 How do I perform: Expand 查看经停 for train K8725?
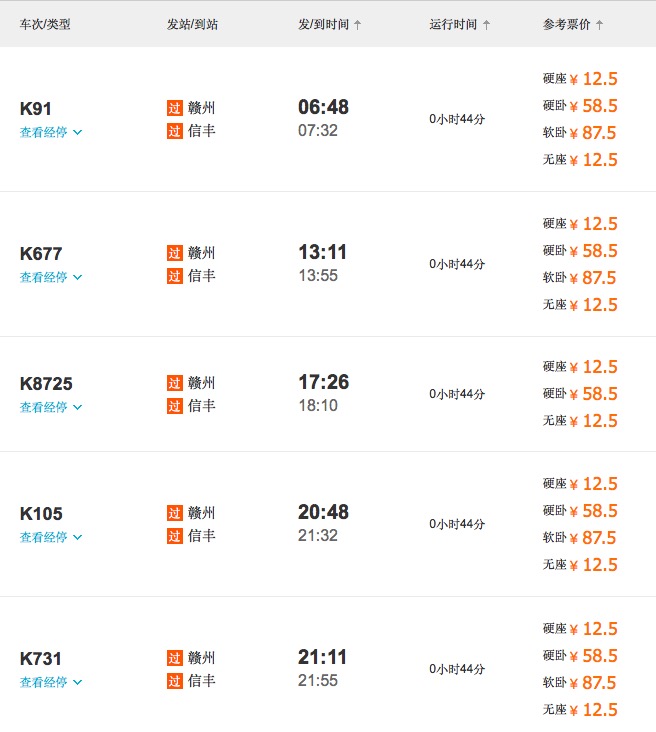[50, 407]
